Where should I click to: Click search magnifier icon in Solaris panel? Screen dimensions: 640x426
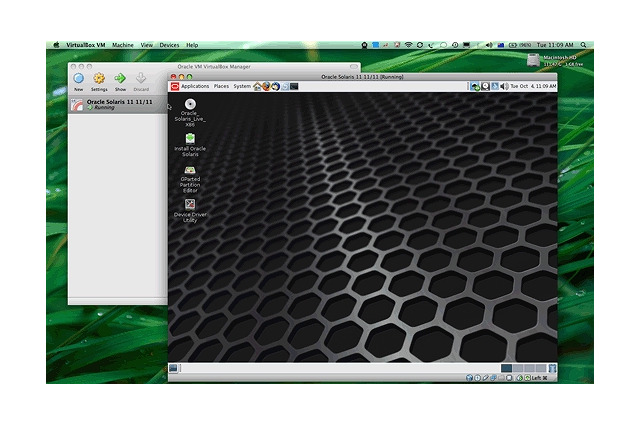tap(485, 87)
